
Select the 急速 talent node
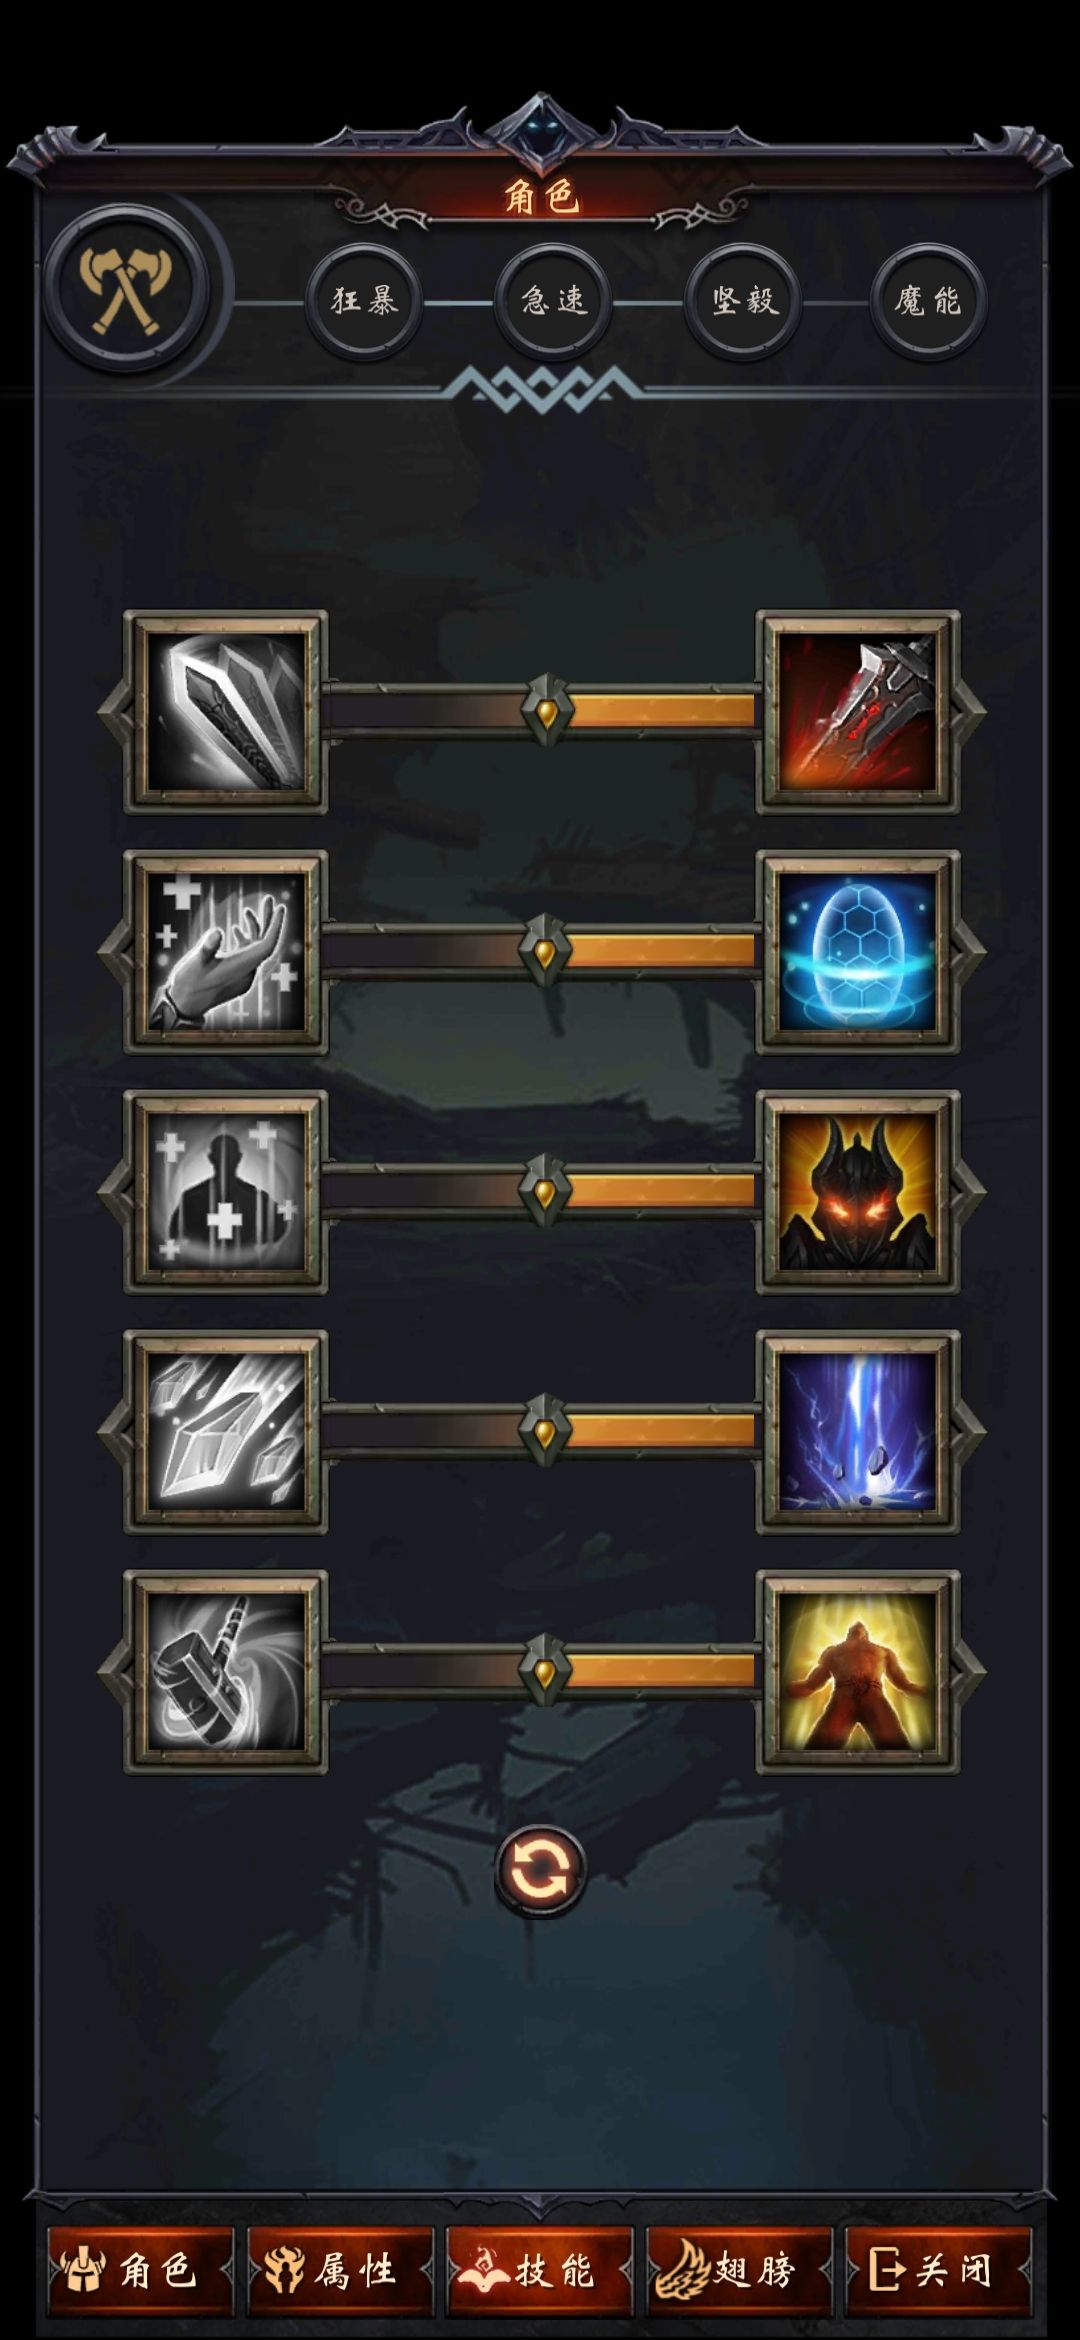(553, 301)
